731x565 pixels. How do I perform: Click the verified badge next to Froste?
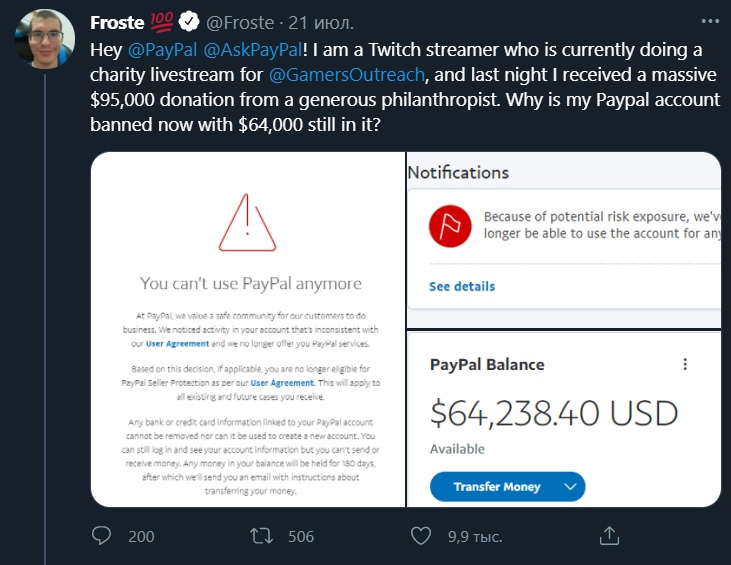coord(189,22)
